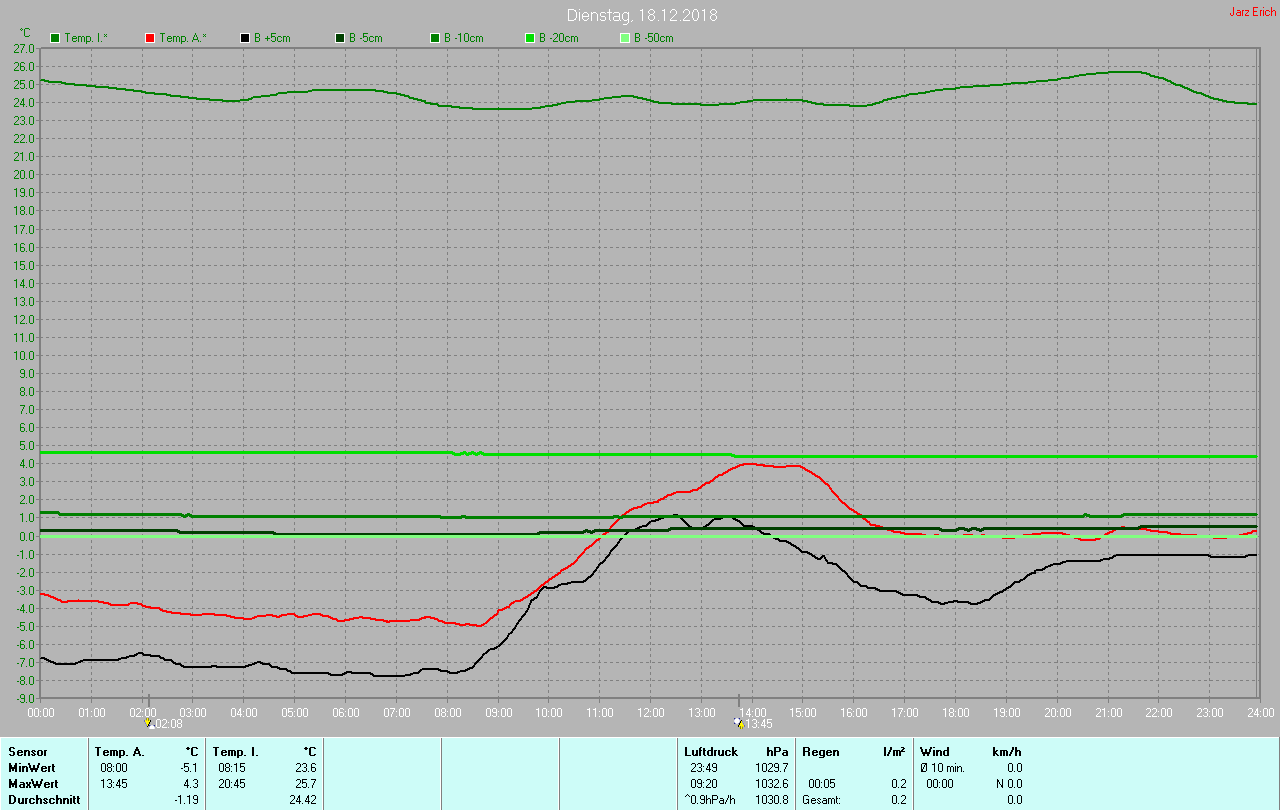Image resolution: width=1280 pixels, height=810 pixels.
Task: Click the maximum marker icon below 14:00
Action: (x=739, y=722)
